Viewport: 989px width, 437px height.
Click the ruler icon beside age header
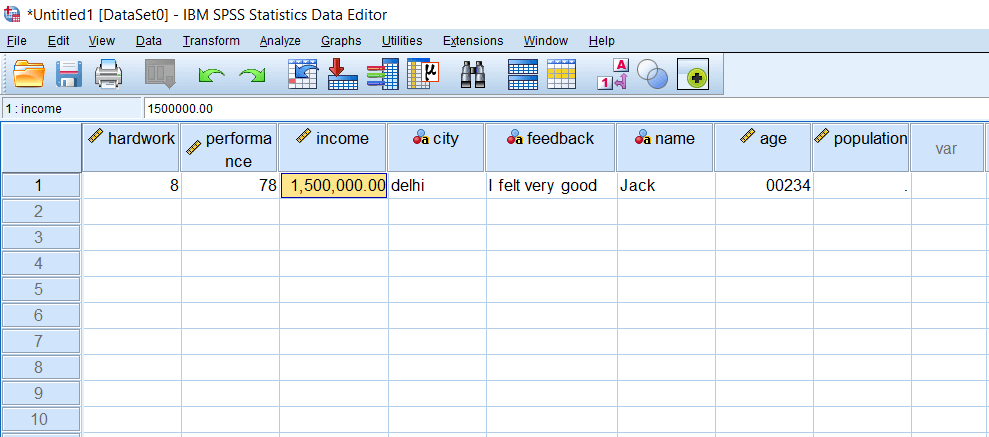tap(747, 136)
